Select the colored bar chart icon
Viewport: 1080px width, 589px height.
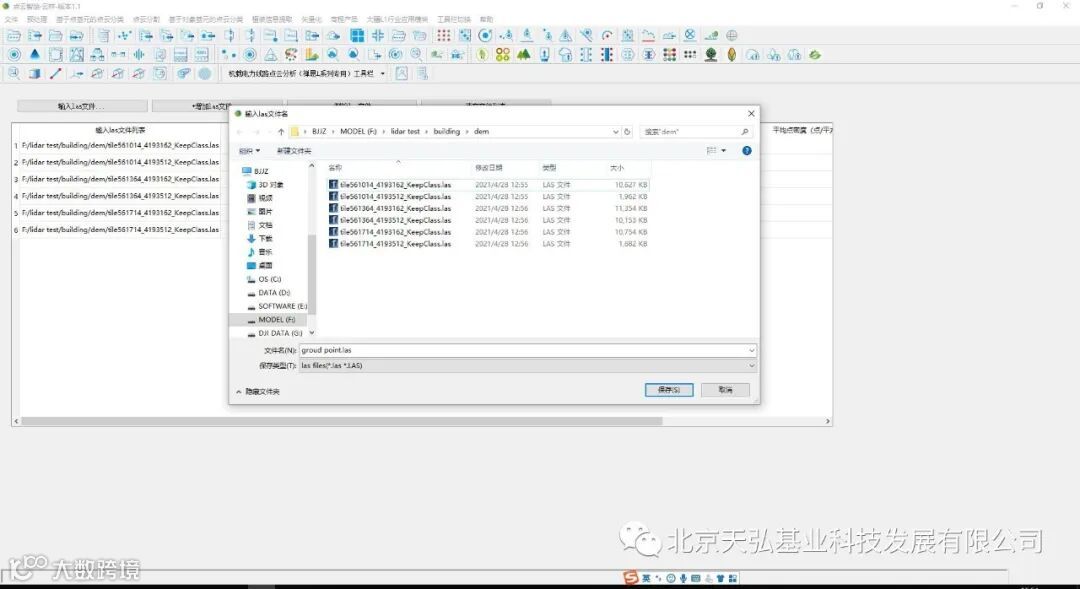312,54
